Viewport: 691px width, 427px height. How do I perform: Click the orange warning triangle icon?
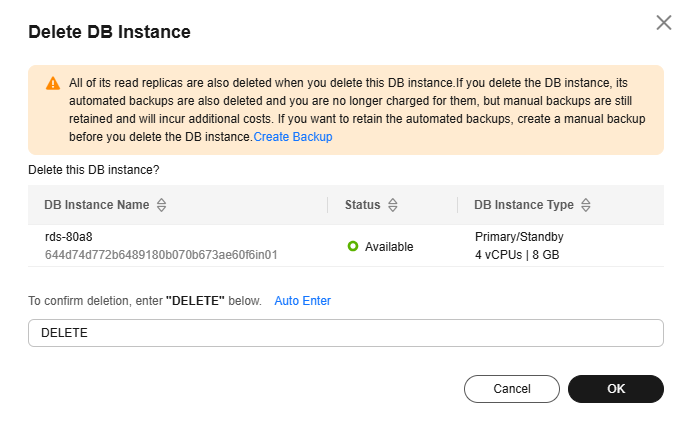point(53,83)
